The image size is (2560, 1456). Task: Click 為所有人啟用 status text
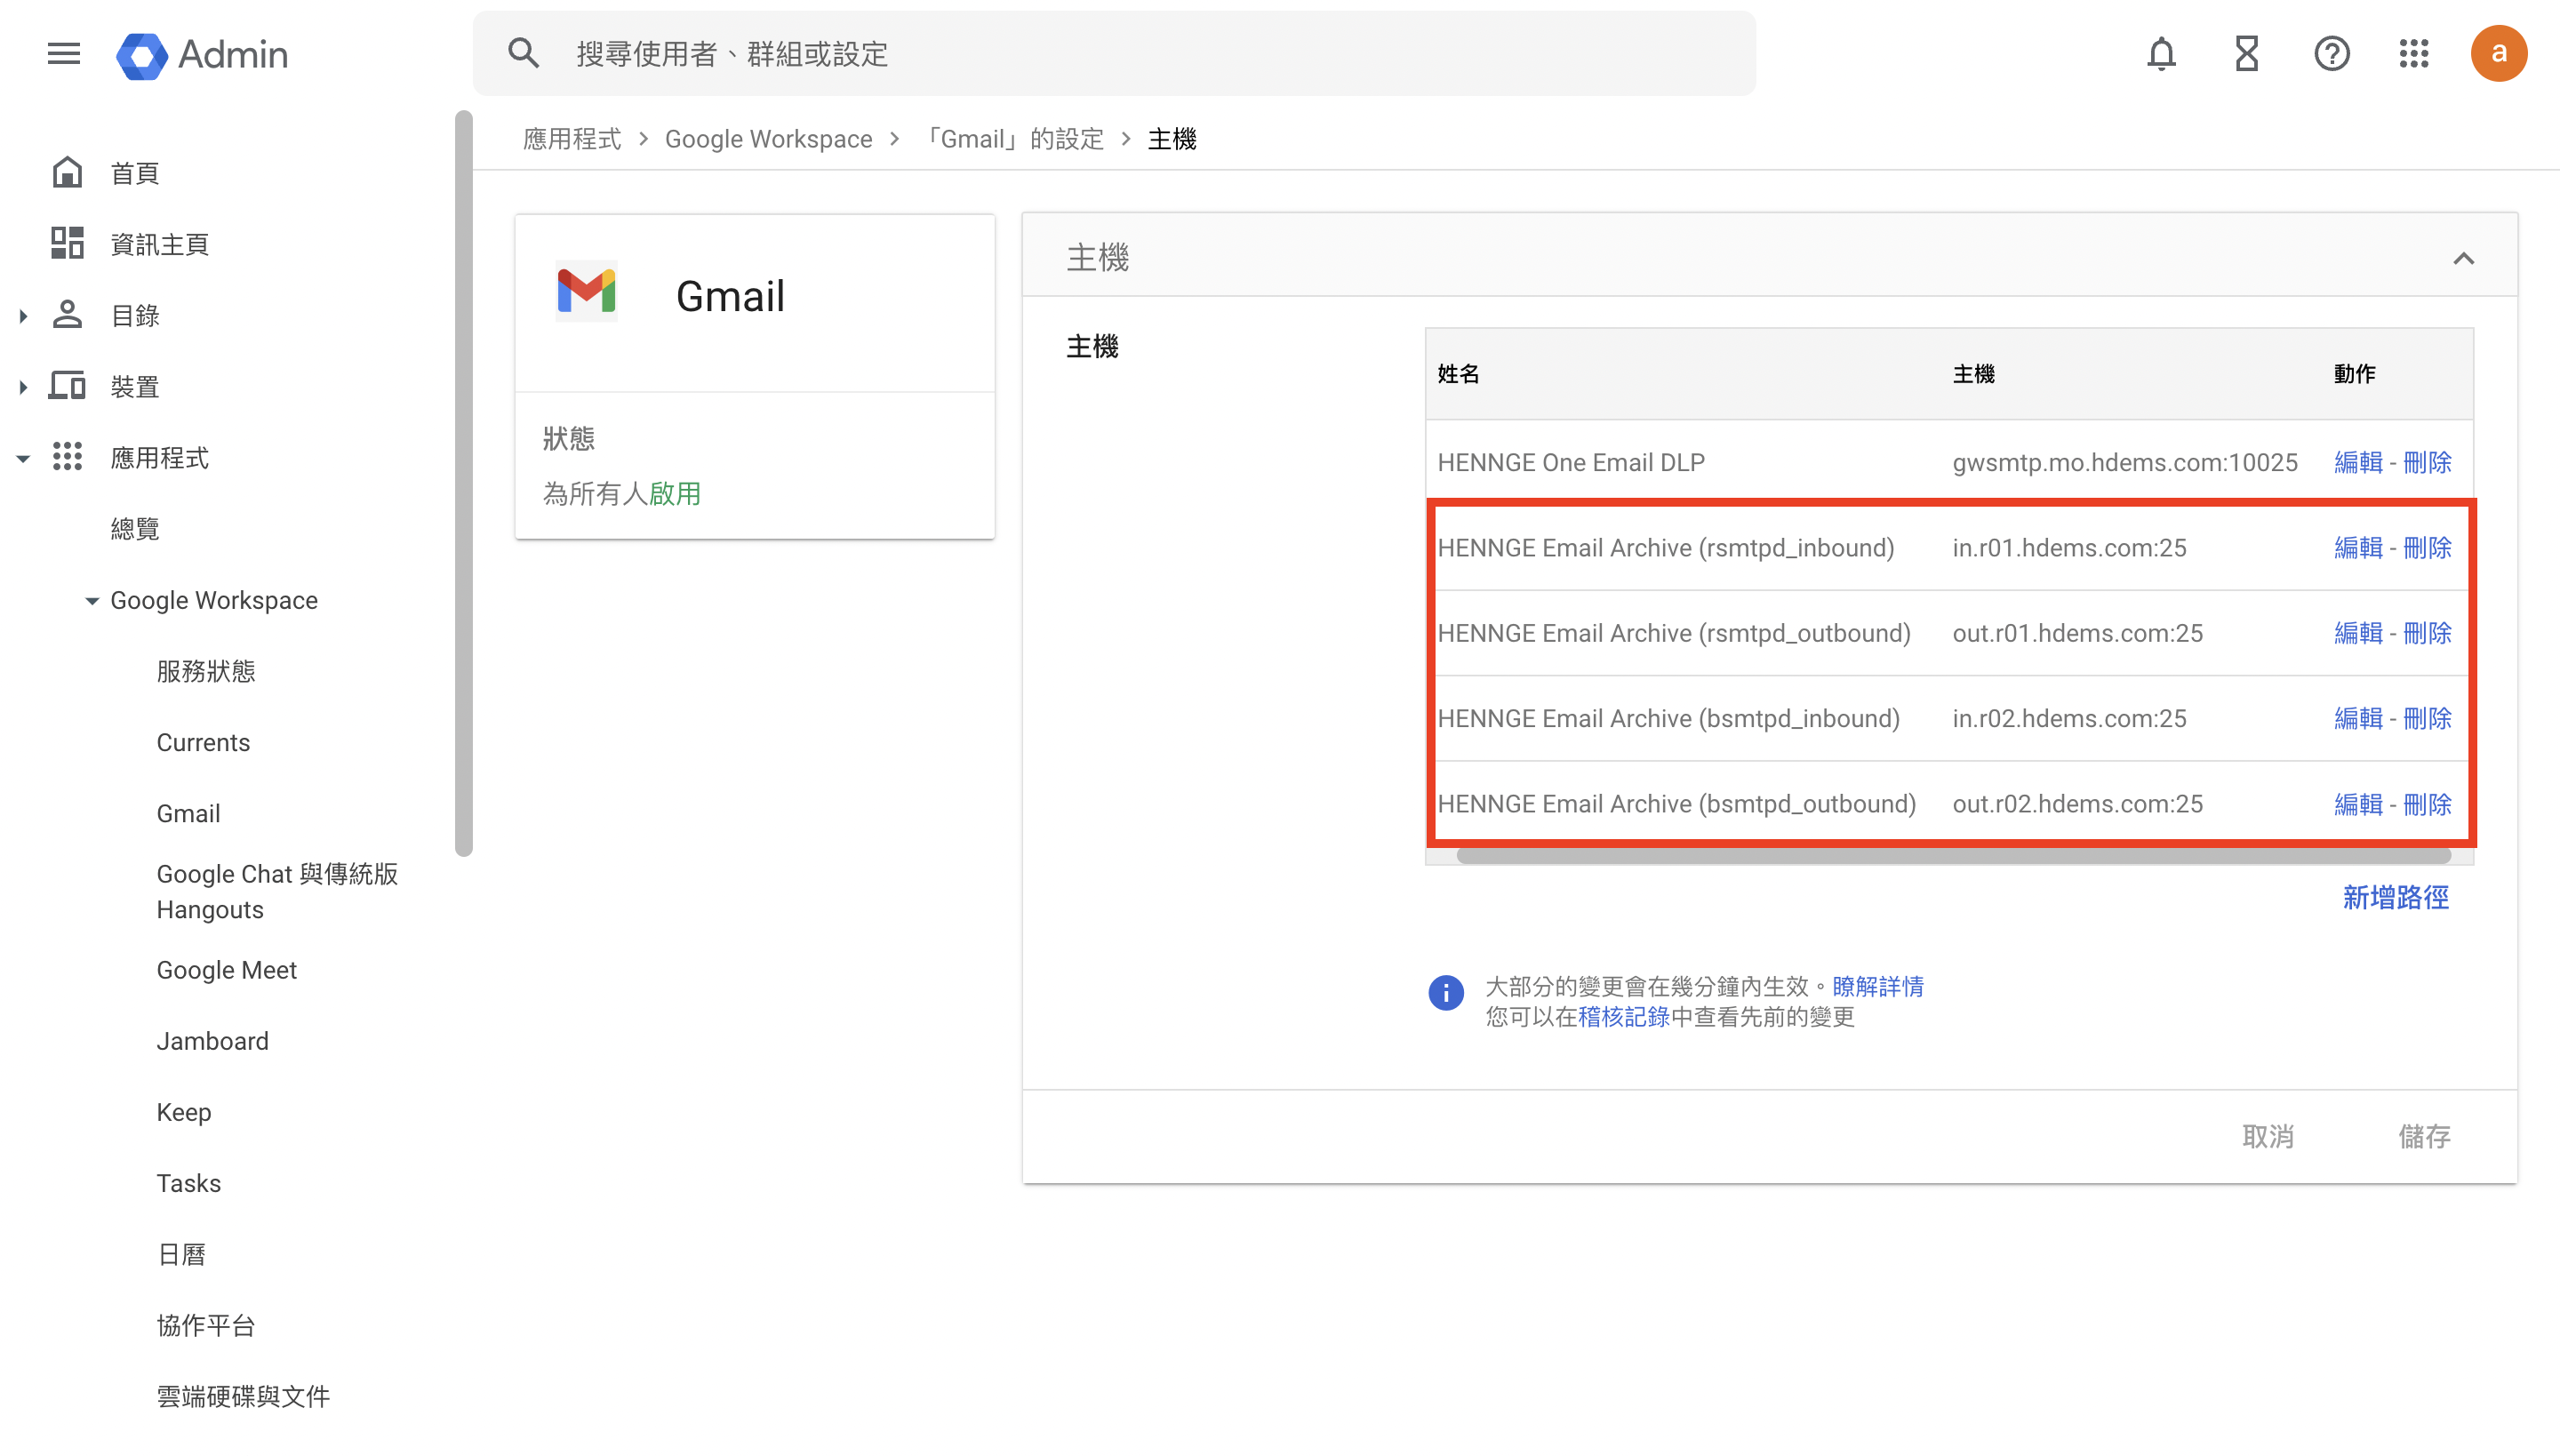click(621, 494)
